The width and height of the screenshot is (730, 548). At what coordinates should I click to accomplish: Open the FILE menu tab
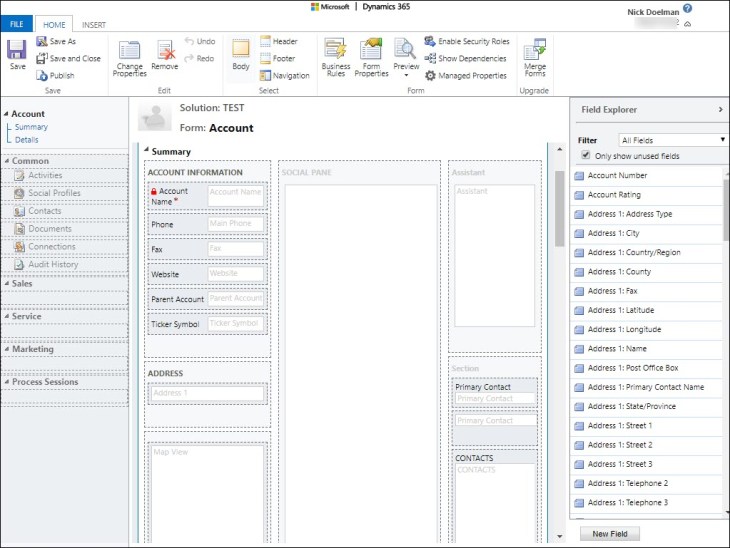tap(16, 24)
